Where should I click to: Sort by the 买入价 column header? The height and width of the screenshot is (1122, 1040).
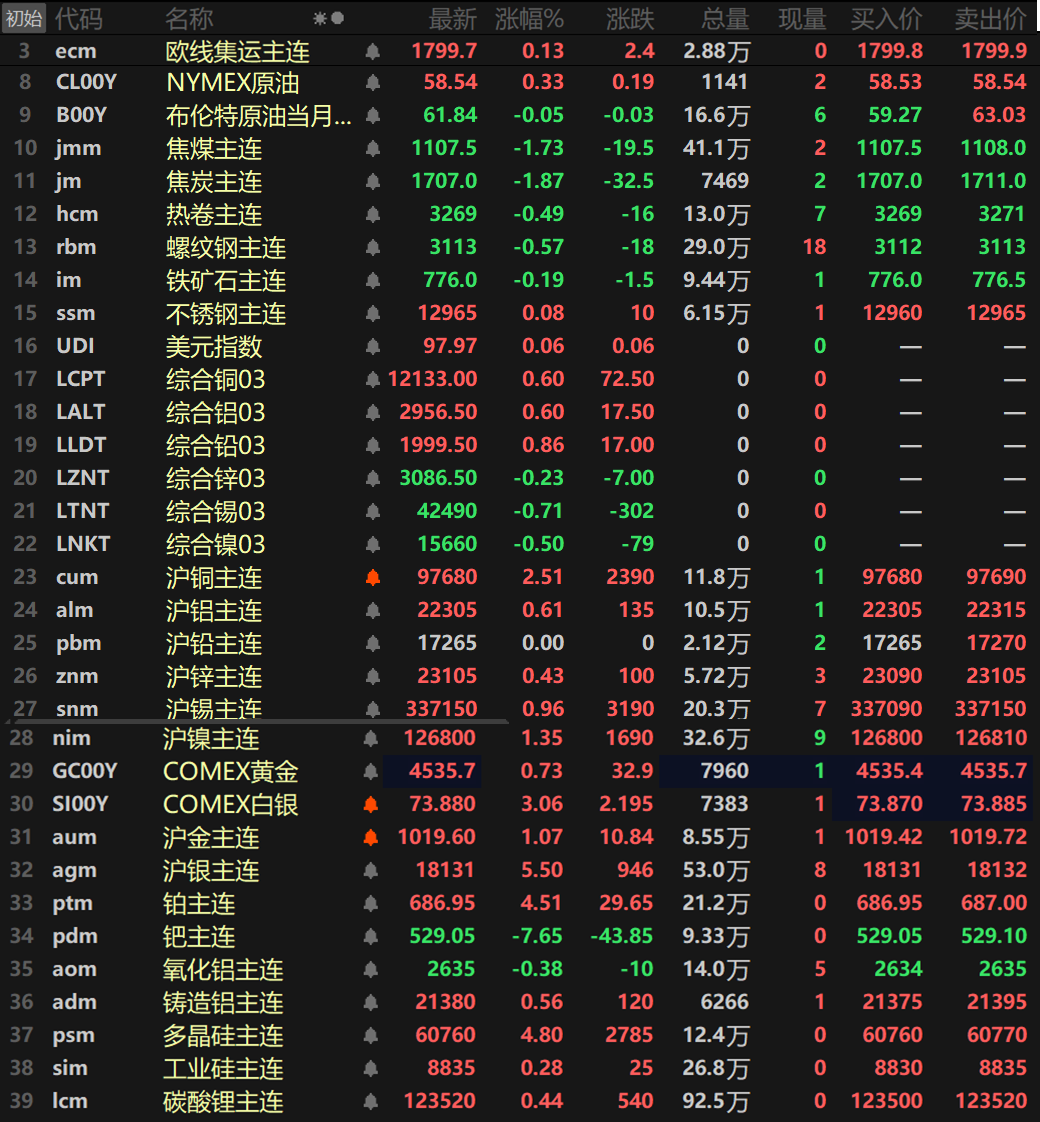886,19
